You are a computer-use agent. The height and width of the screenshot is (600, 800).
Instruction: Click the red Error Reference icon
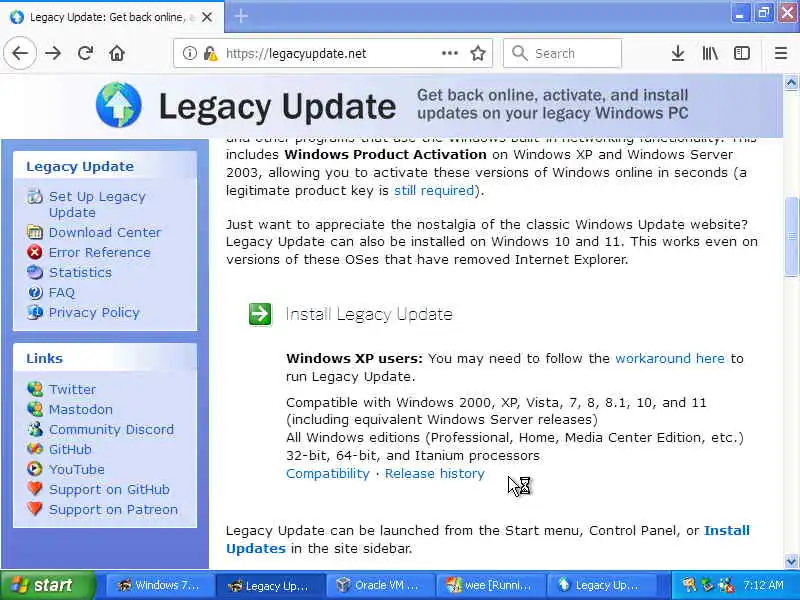point(35,252)
